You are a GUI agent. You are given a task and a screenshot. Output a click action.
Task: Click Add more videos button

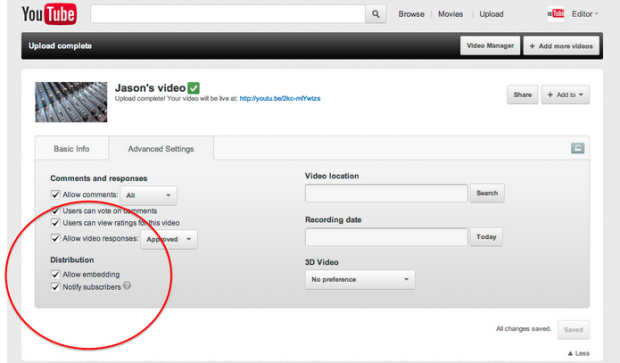(x=561, y=46)
